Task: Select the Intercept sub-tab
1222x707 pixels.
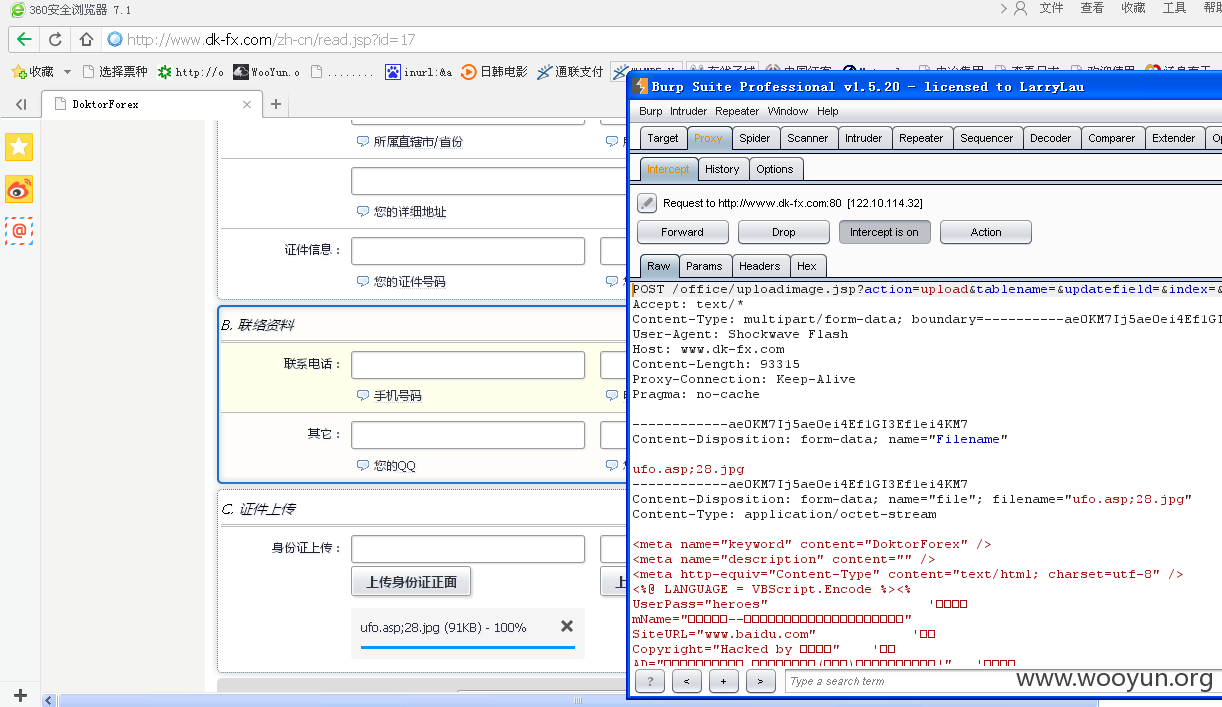Action: pos(667,169)
